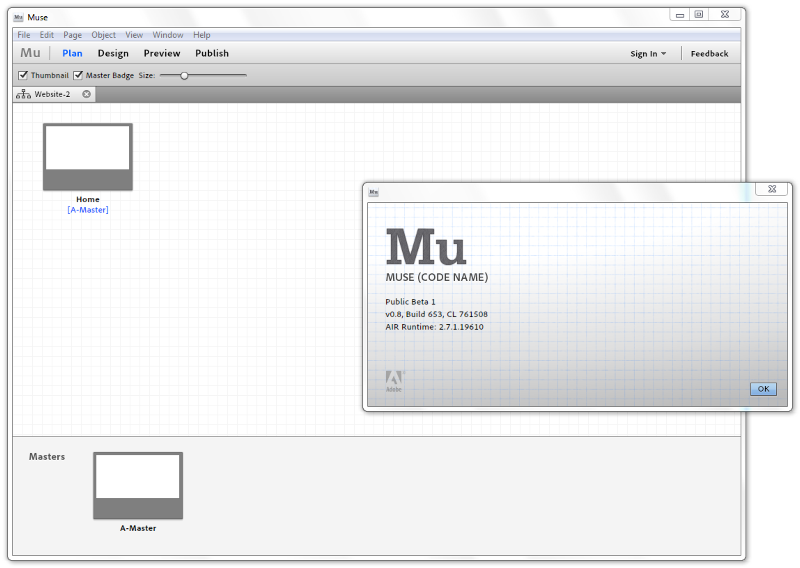This screenshot has width=800, height=568.
Task: Open the Help menu
Action: [202, 35]
